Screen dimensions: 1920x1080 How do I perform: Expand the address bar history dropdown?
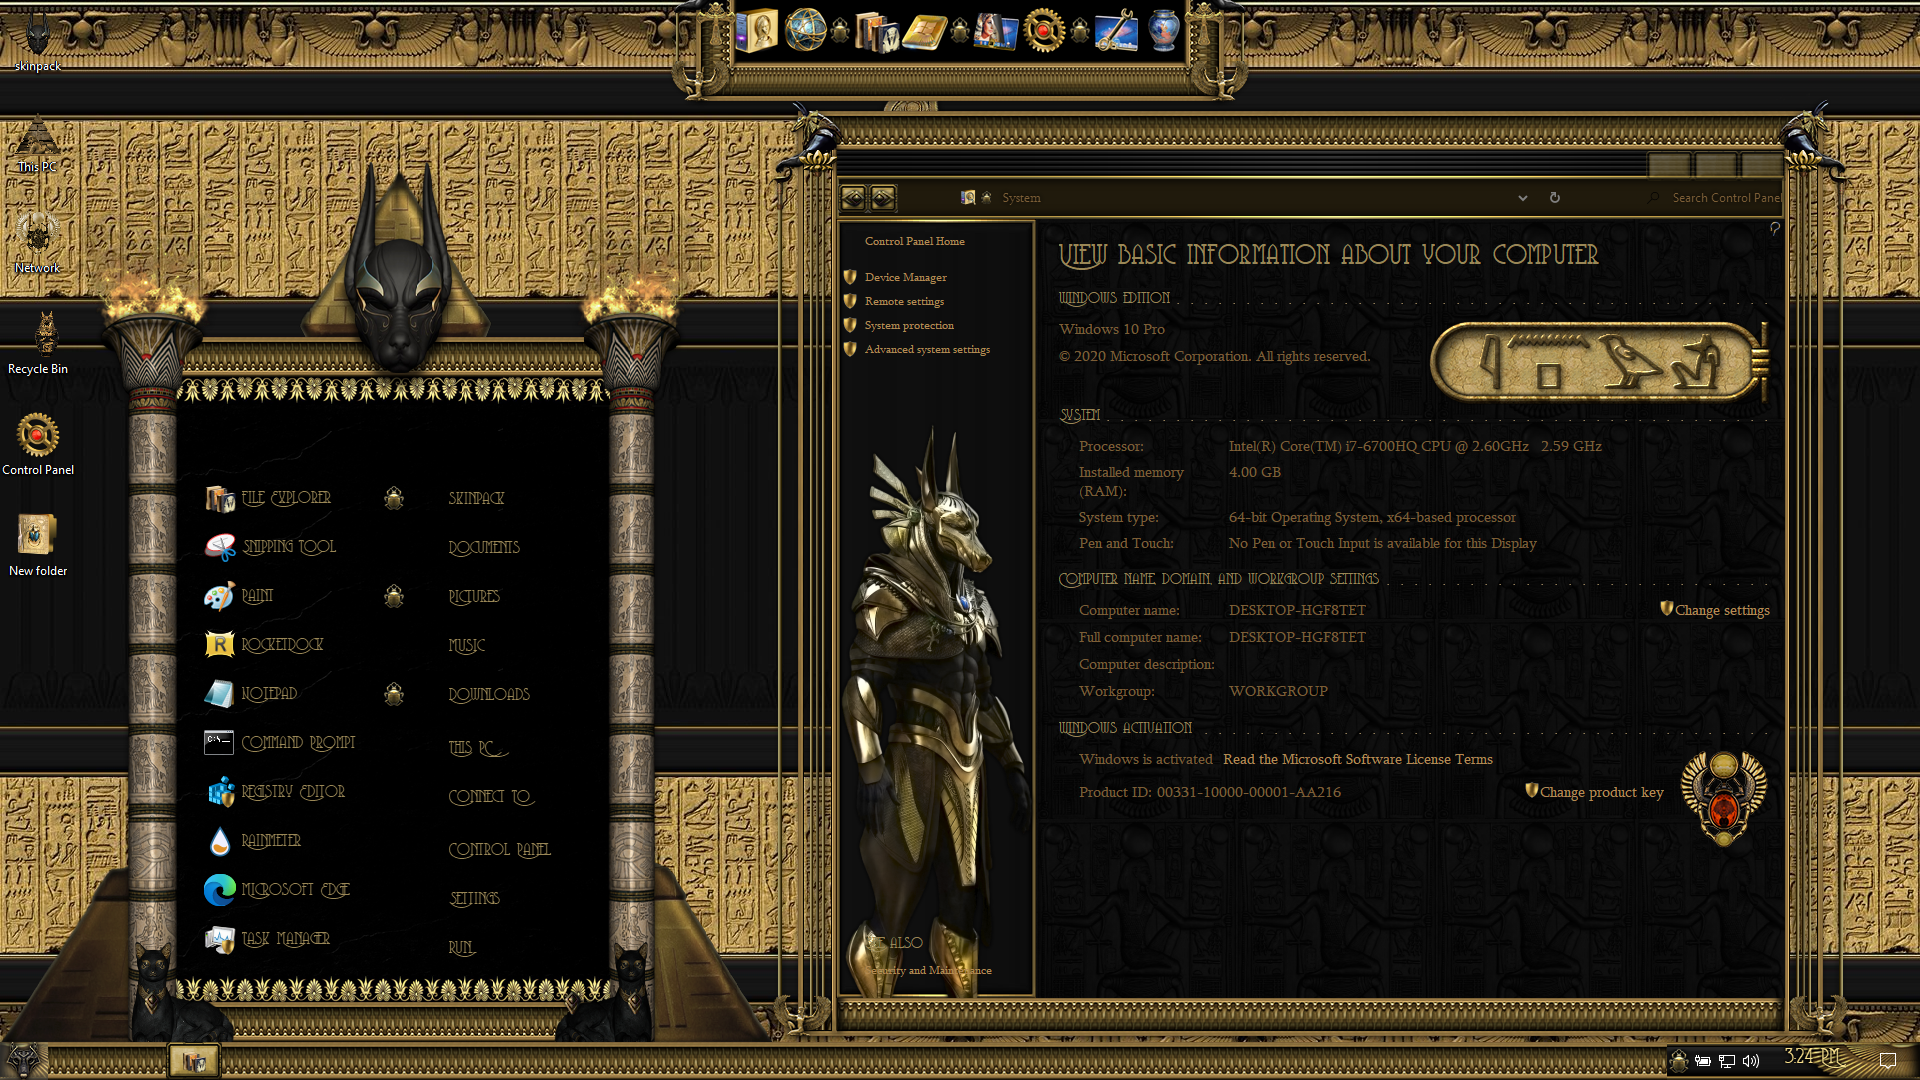click(1522, 198)
